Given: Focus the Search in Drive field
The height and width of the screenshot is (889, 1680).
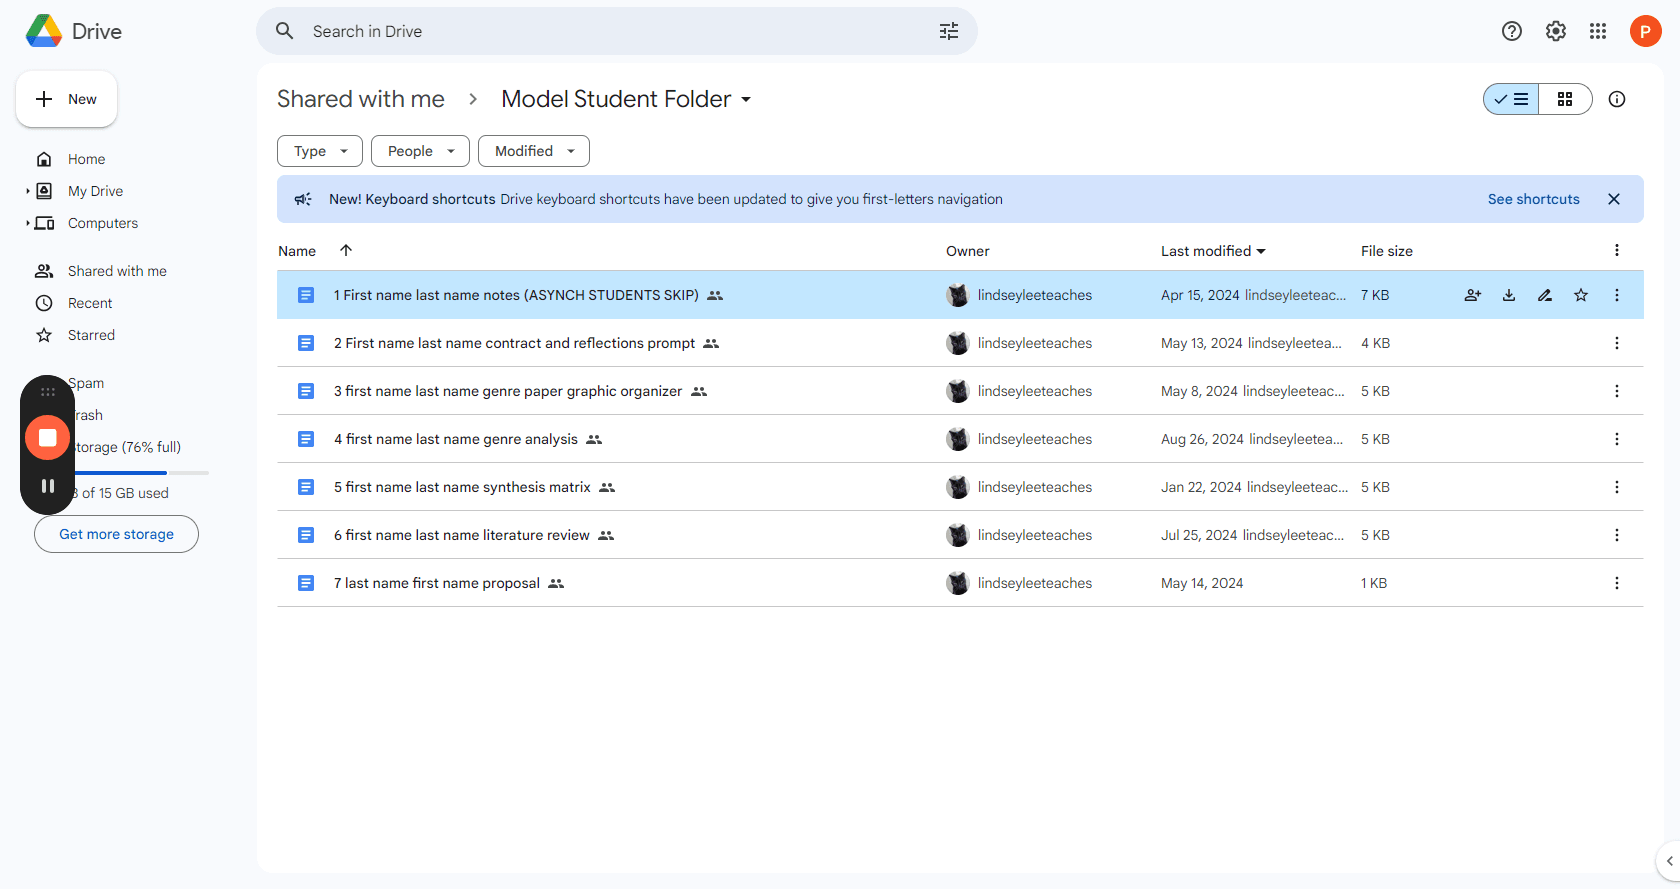Looking at the screenshot, I should click(x=617, y=31).
